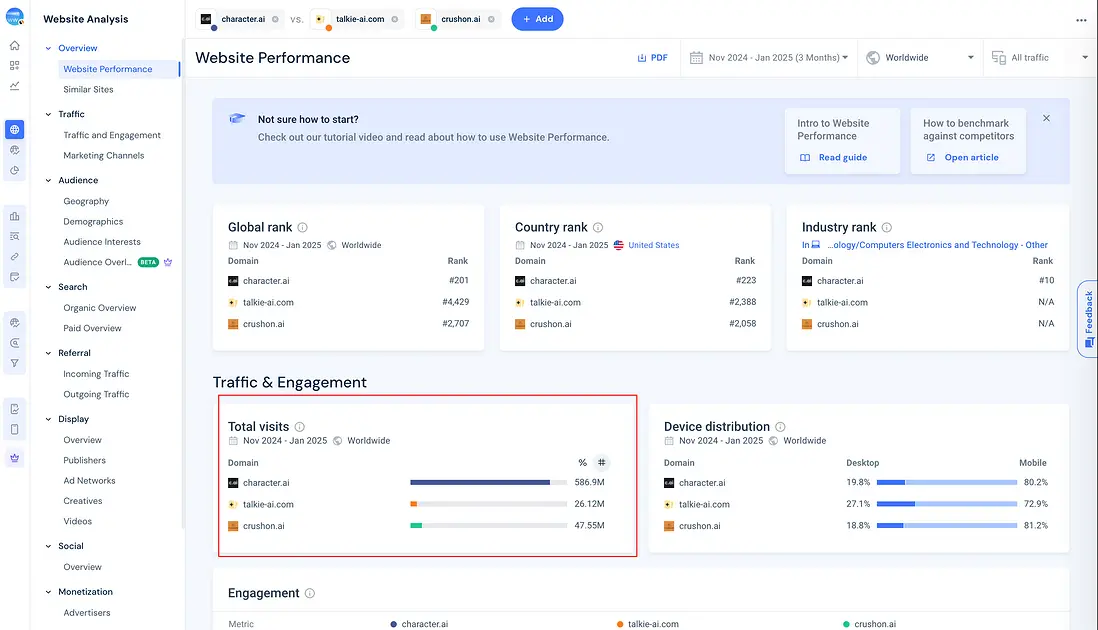Image resolution: width=1098 pixels, height=630 pixels.
Task: Click the info icon beside Device distribution
Action: coord(780,427)
